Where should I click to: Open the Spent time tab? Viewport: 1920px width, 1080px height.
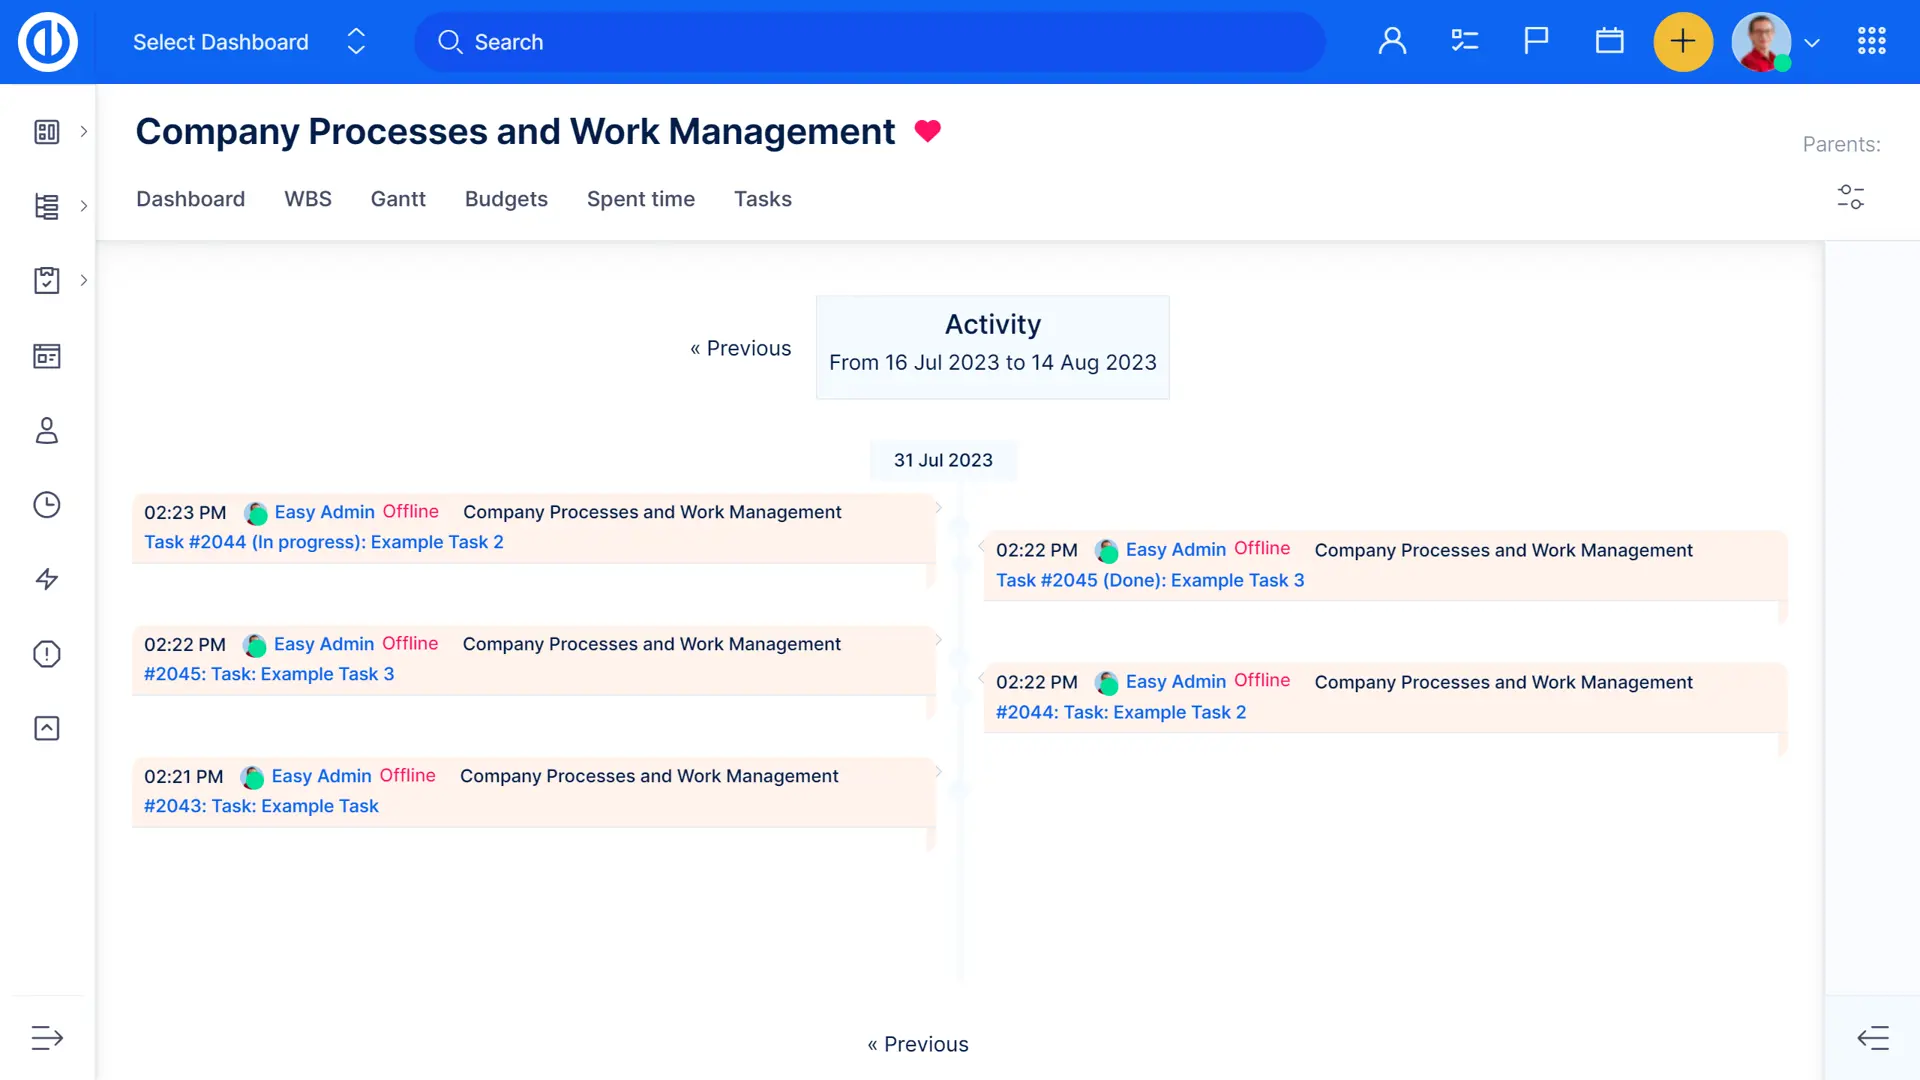tap(640, 199)
